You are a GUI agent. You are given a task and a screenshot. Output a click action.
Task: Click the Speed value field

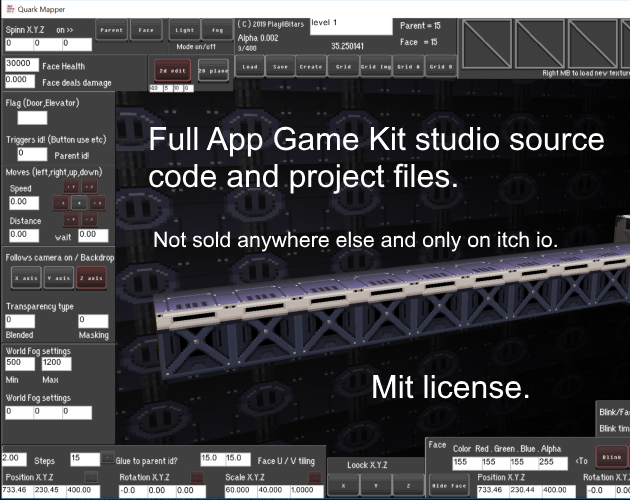24,203
